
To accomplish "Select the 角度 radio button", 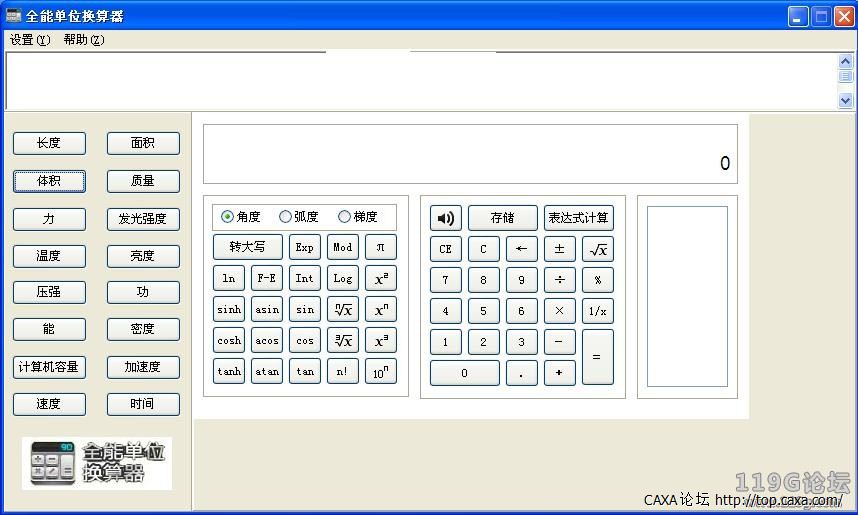I will (x=228, y=217).
